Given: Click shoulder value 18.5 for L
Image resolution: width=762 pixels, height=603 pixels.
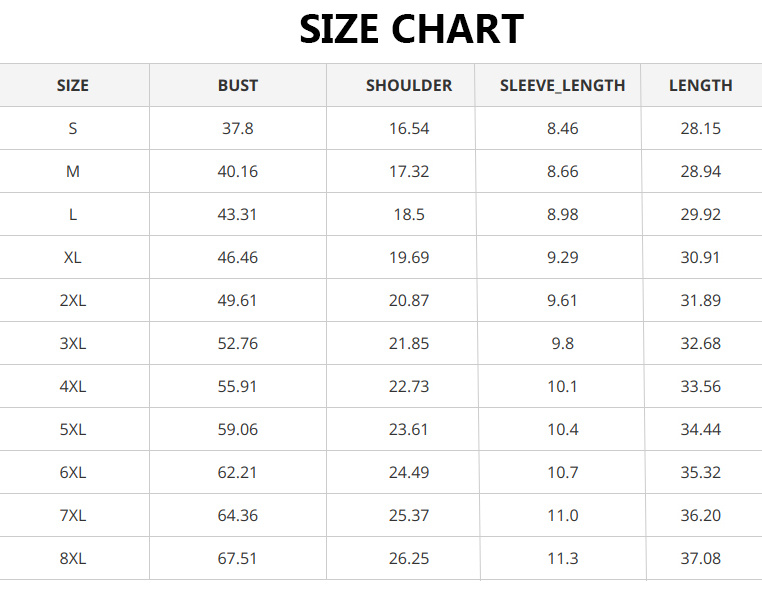Looking at the screenshot, I should click(409, 215).
